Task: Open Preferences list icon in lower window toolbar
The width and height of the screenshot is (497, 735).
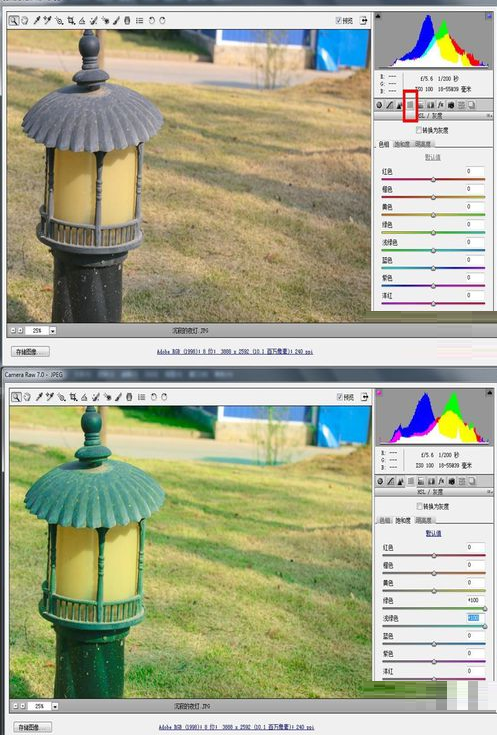Action: click(141, 397)
